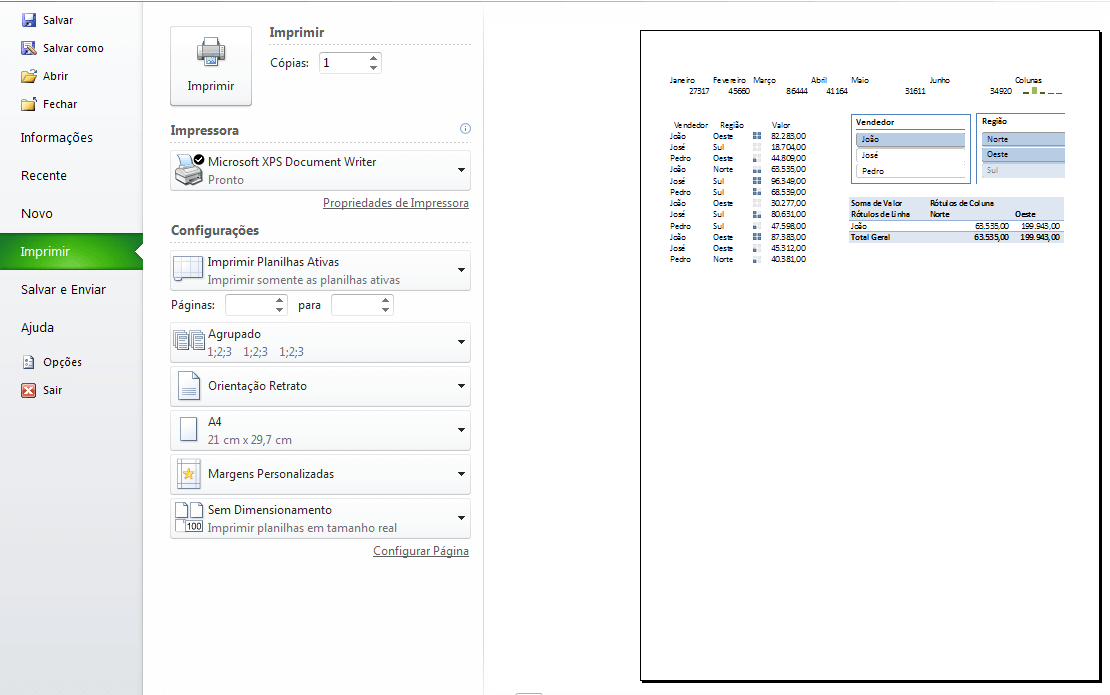Click the Cópias number input field
Image resolution: width=1110 pixels, height=695 pixels.
coord(343,63)
